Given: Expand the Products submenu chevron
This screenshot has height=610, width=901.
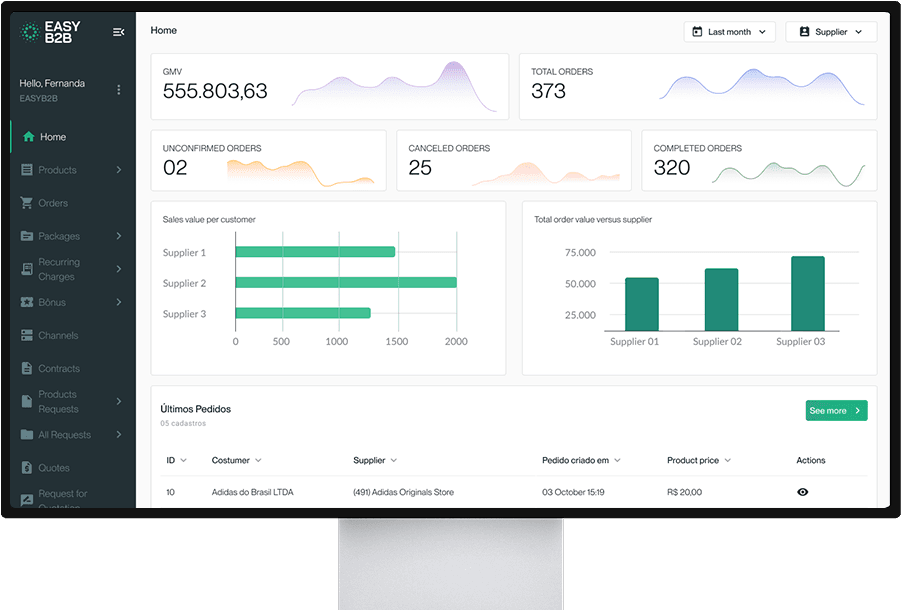Looking at the screenshot, I should [119, 170].
